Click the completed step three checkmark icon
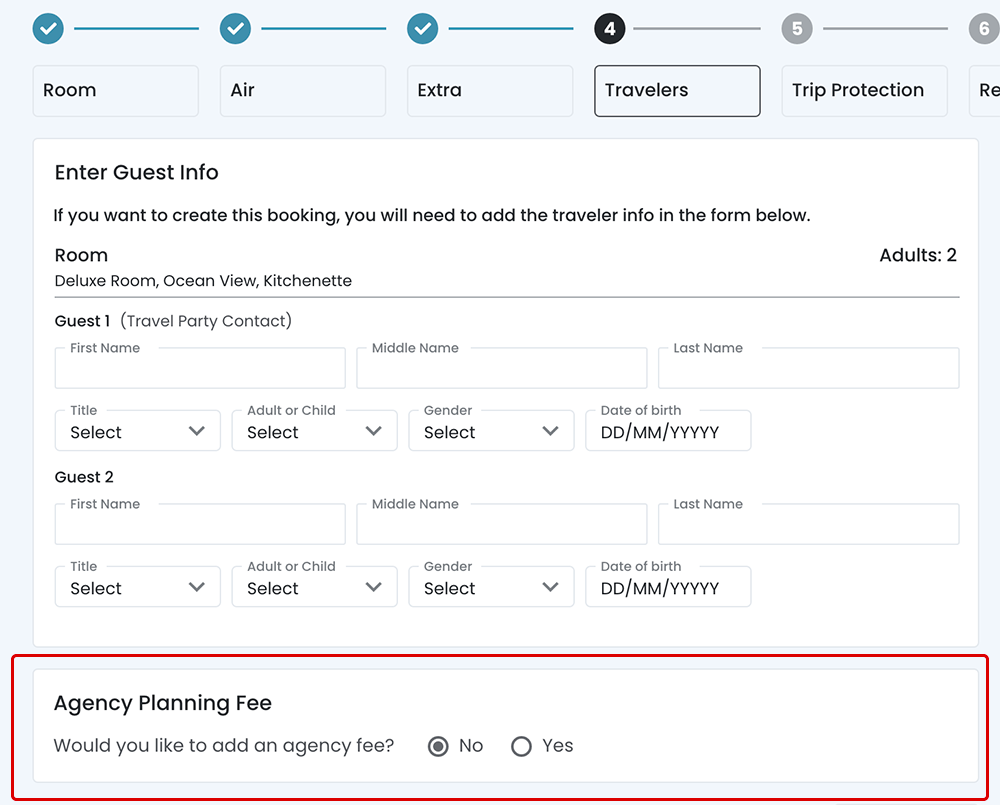The width and height of the screenshot is (1000, 805). (423, 29)
